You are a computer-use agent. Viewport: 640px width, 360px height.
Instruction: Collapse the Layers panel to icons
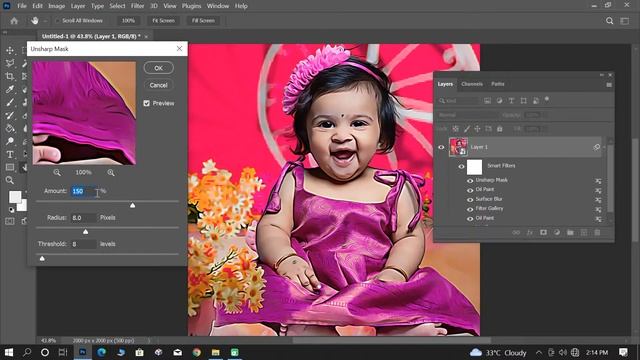602,75
